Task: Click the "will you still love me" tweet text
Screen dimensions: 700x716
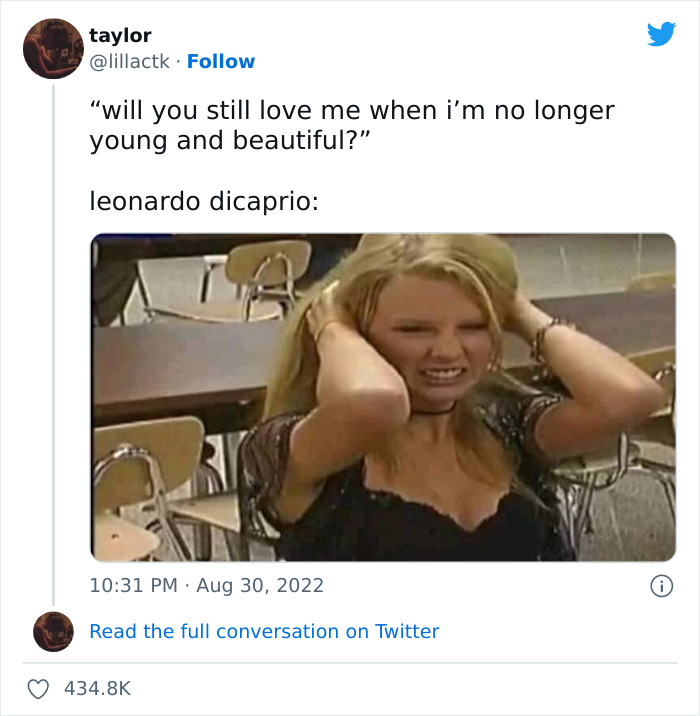Action: click(x=350, y=110)
